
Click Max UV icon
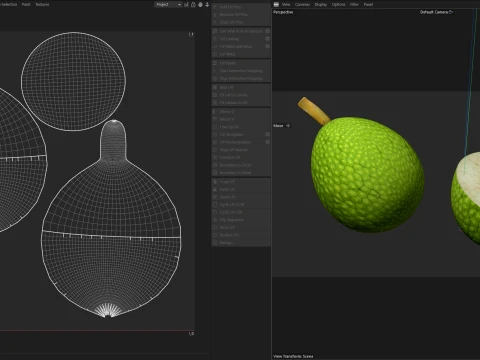pos(215,87)
